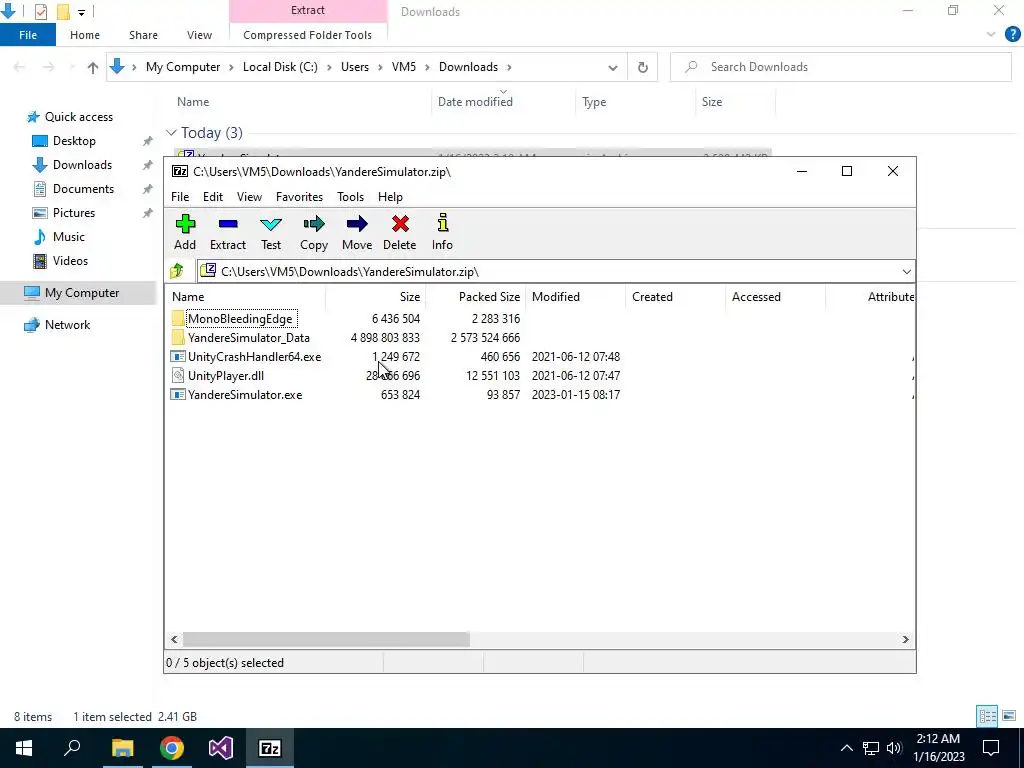Click Local Disk (C:) breadcrumb segment
1024x768 pixels.
point(280,67)
